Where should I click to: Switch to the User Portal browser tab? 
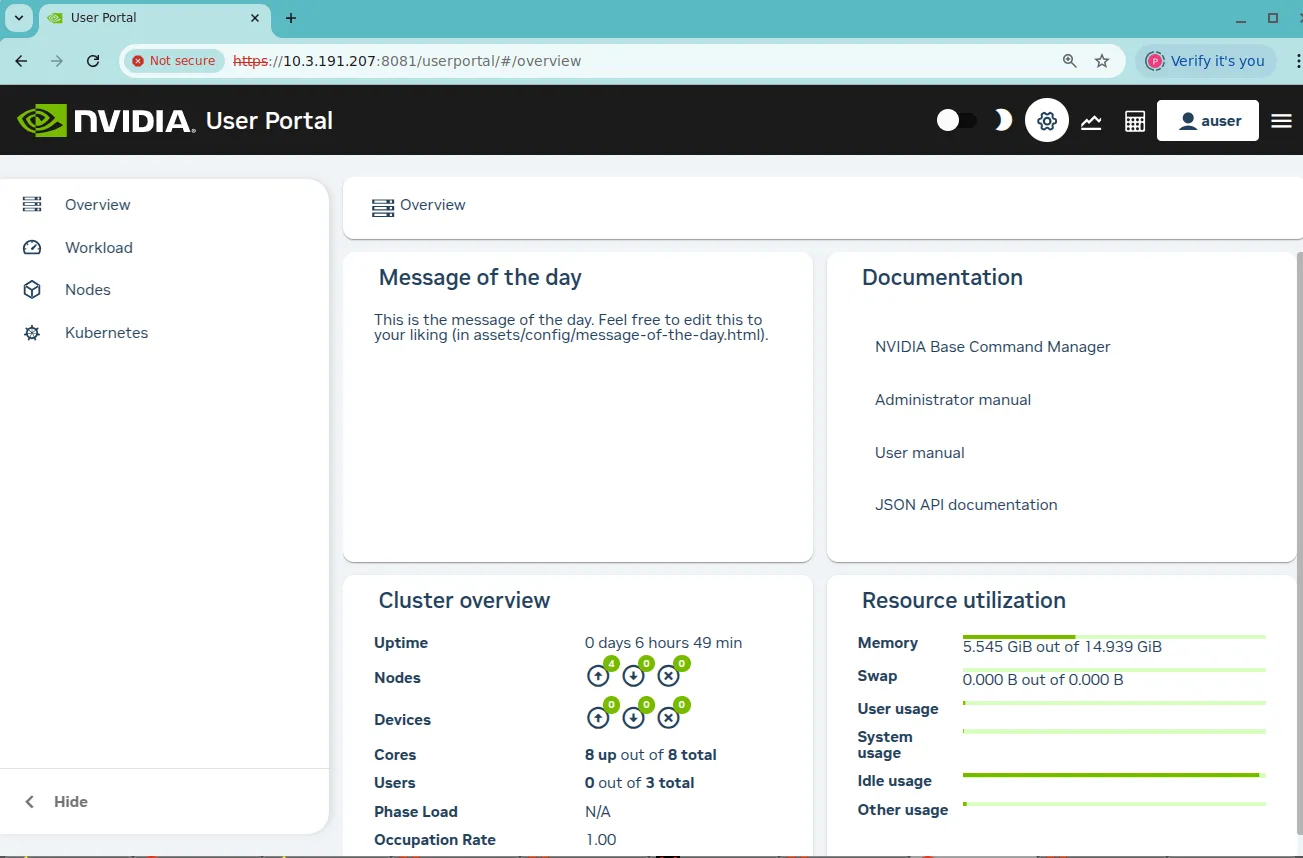(155, 18)
